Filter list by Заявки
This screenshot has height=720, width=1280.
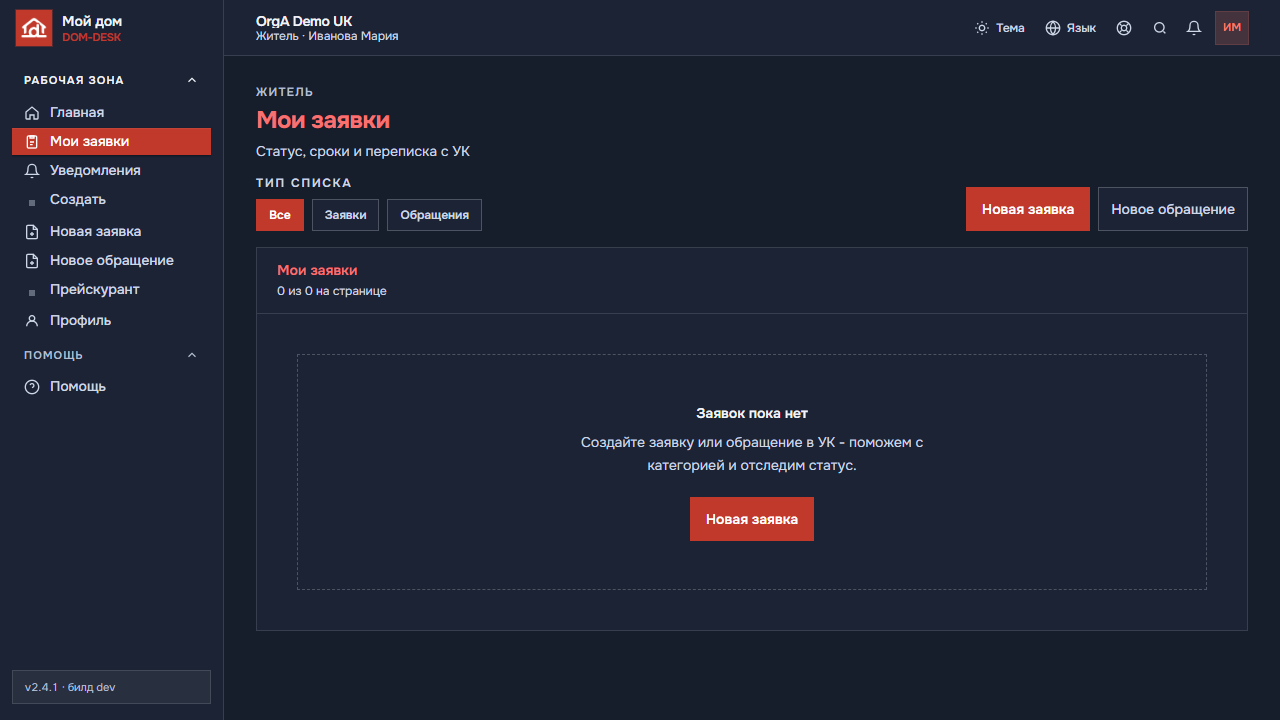tap(345, 215)
